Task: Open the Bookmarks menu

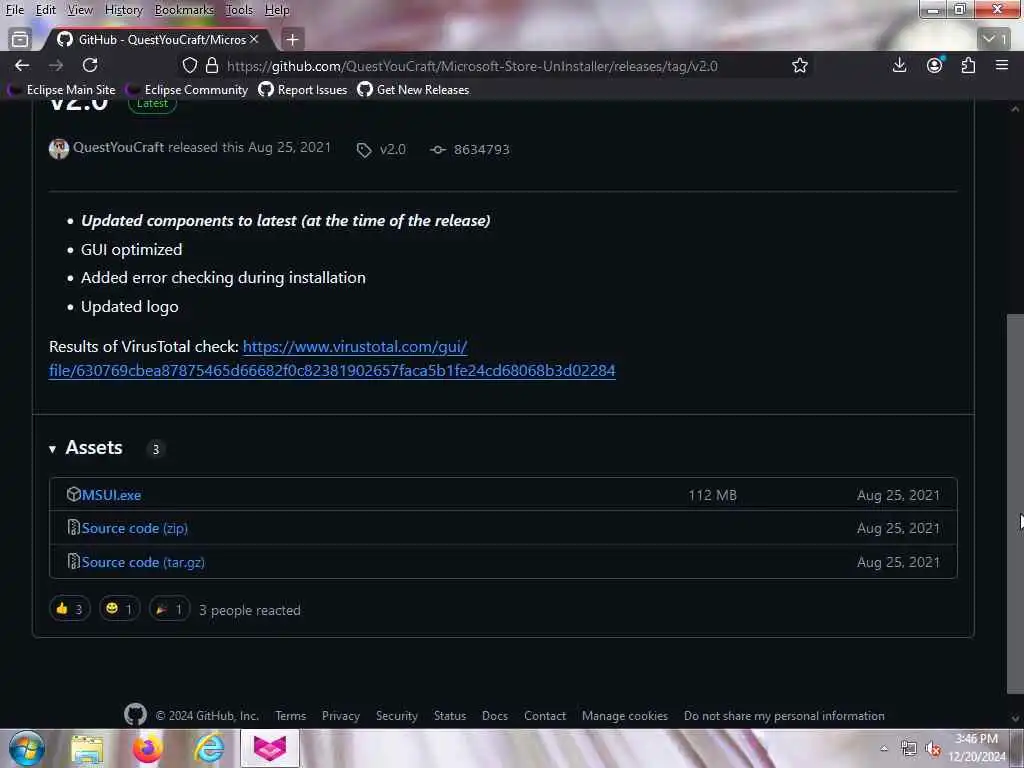Action: pyautogui.click(x=184, y=10)
